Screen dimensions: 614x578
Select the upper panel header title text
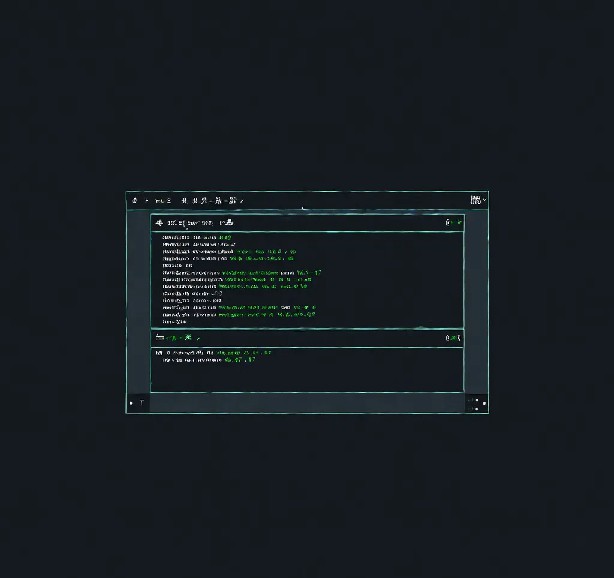(x=190, y=223)
